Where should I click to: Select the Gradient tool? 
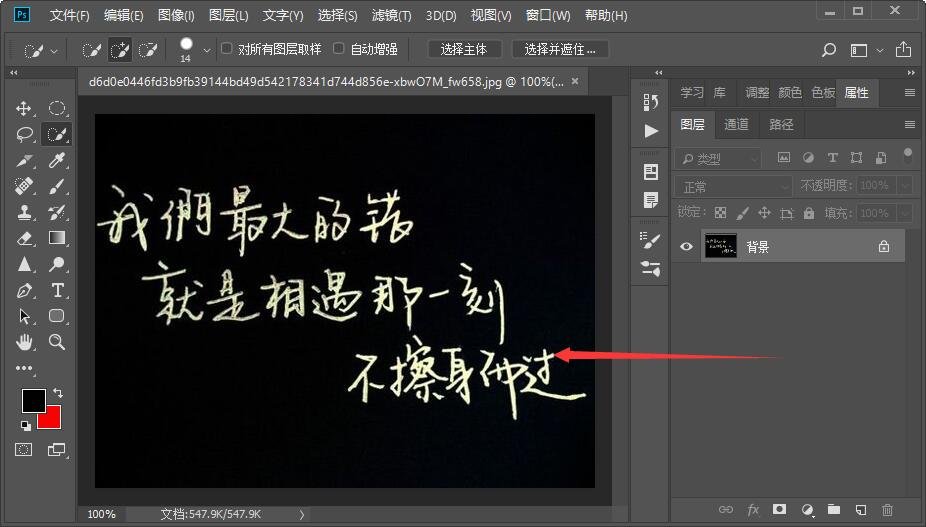pyautogui.click(x=57, y=238)
